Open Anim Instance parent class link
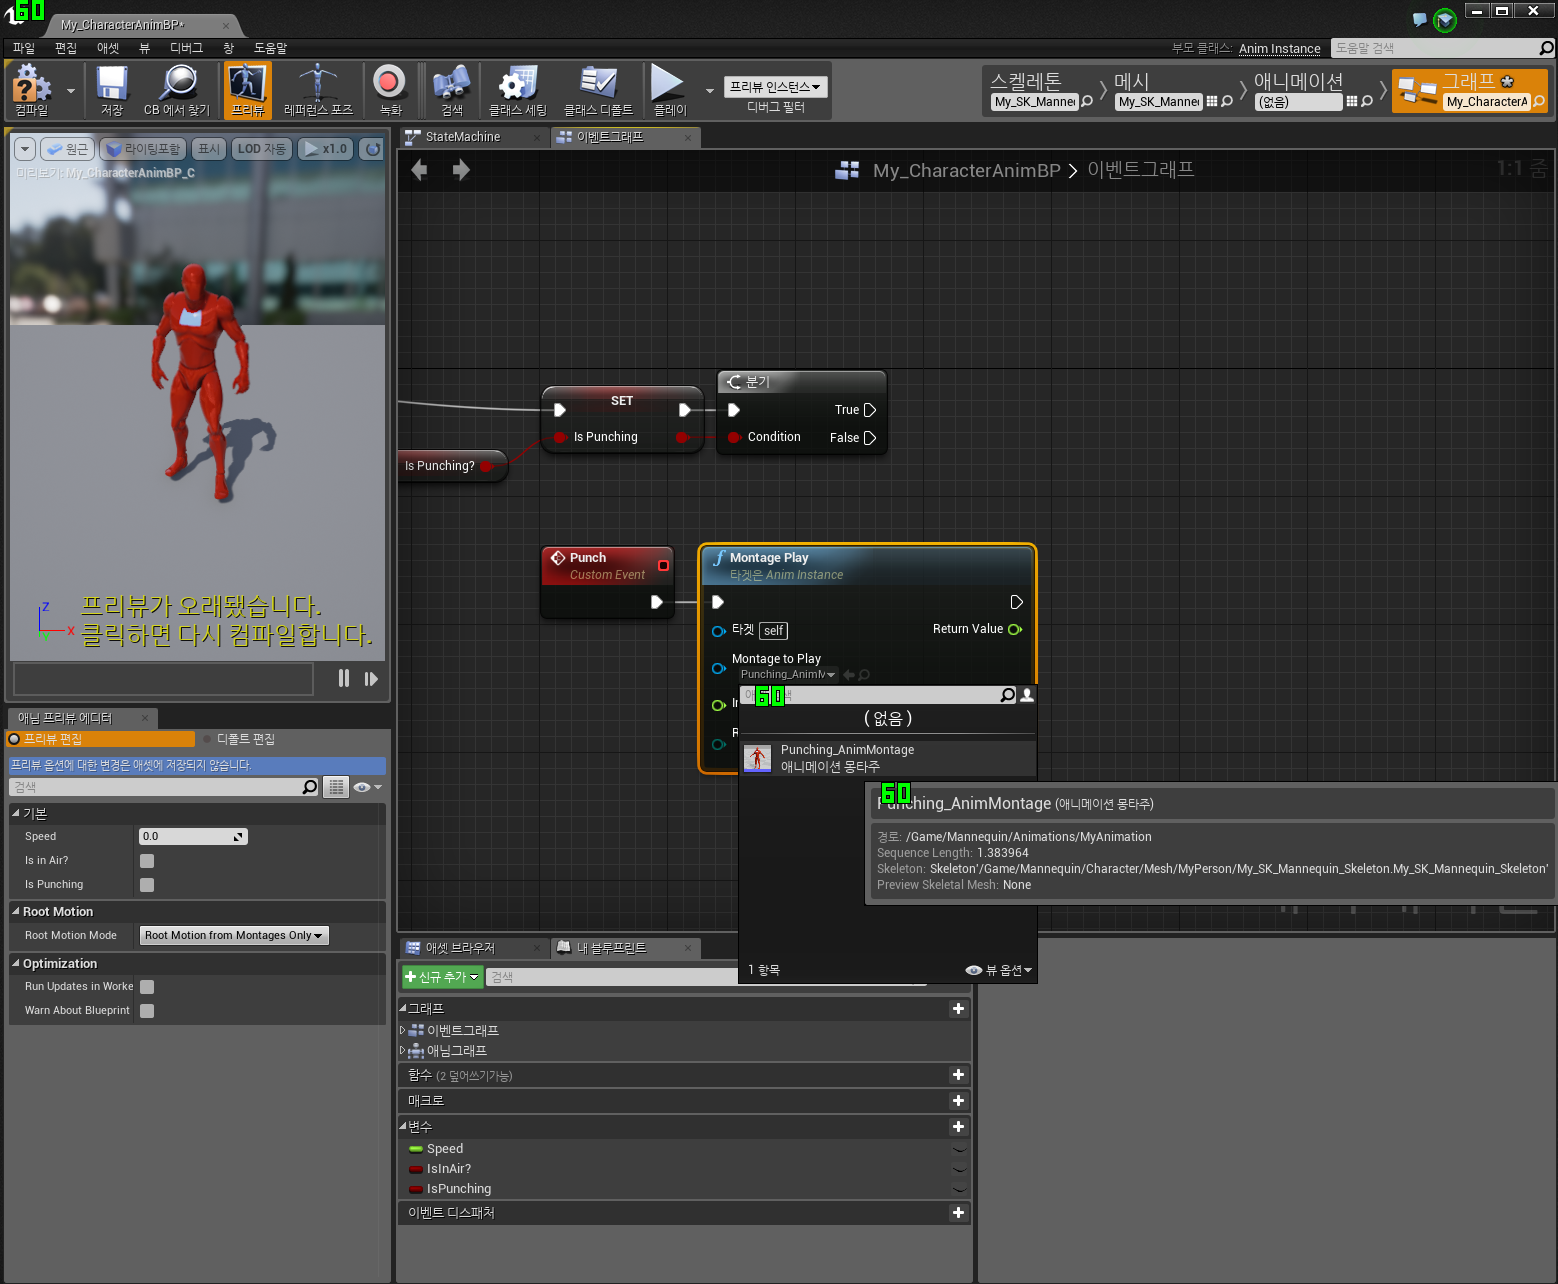The width and height of the screenshot is (1558, 1284). pyautogui.click(x=1279, y=48)
